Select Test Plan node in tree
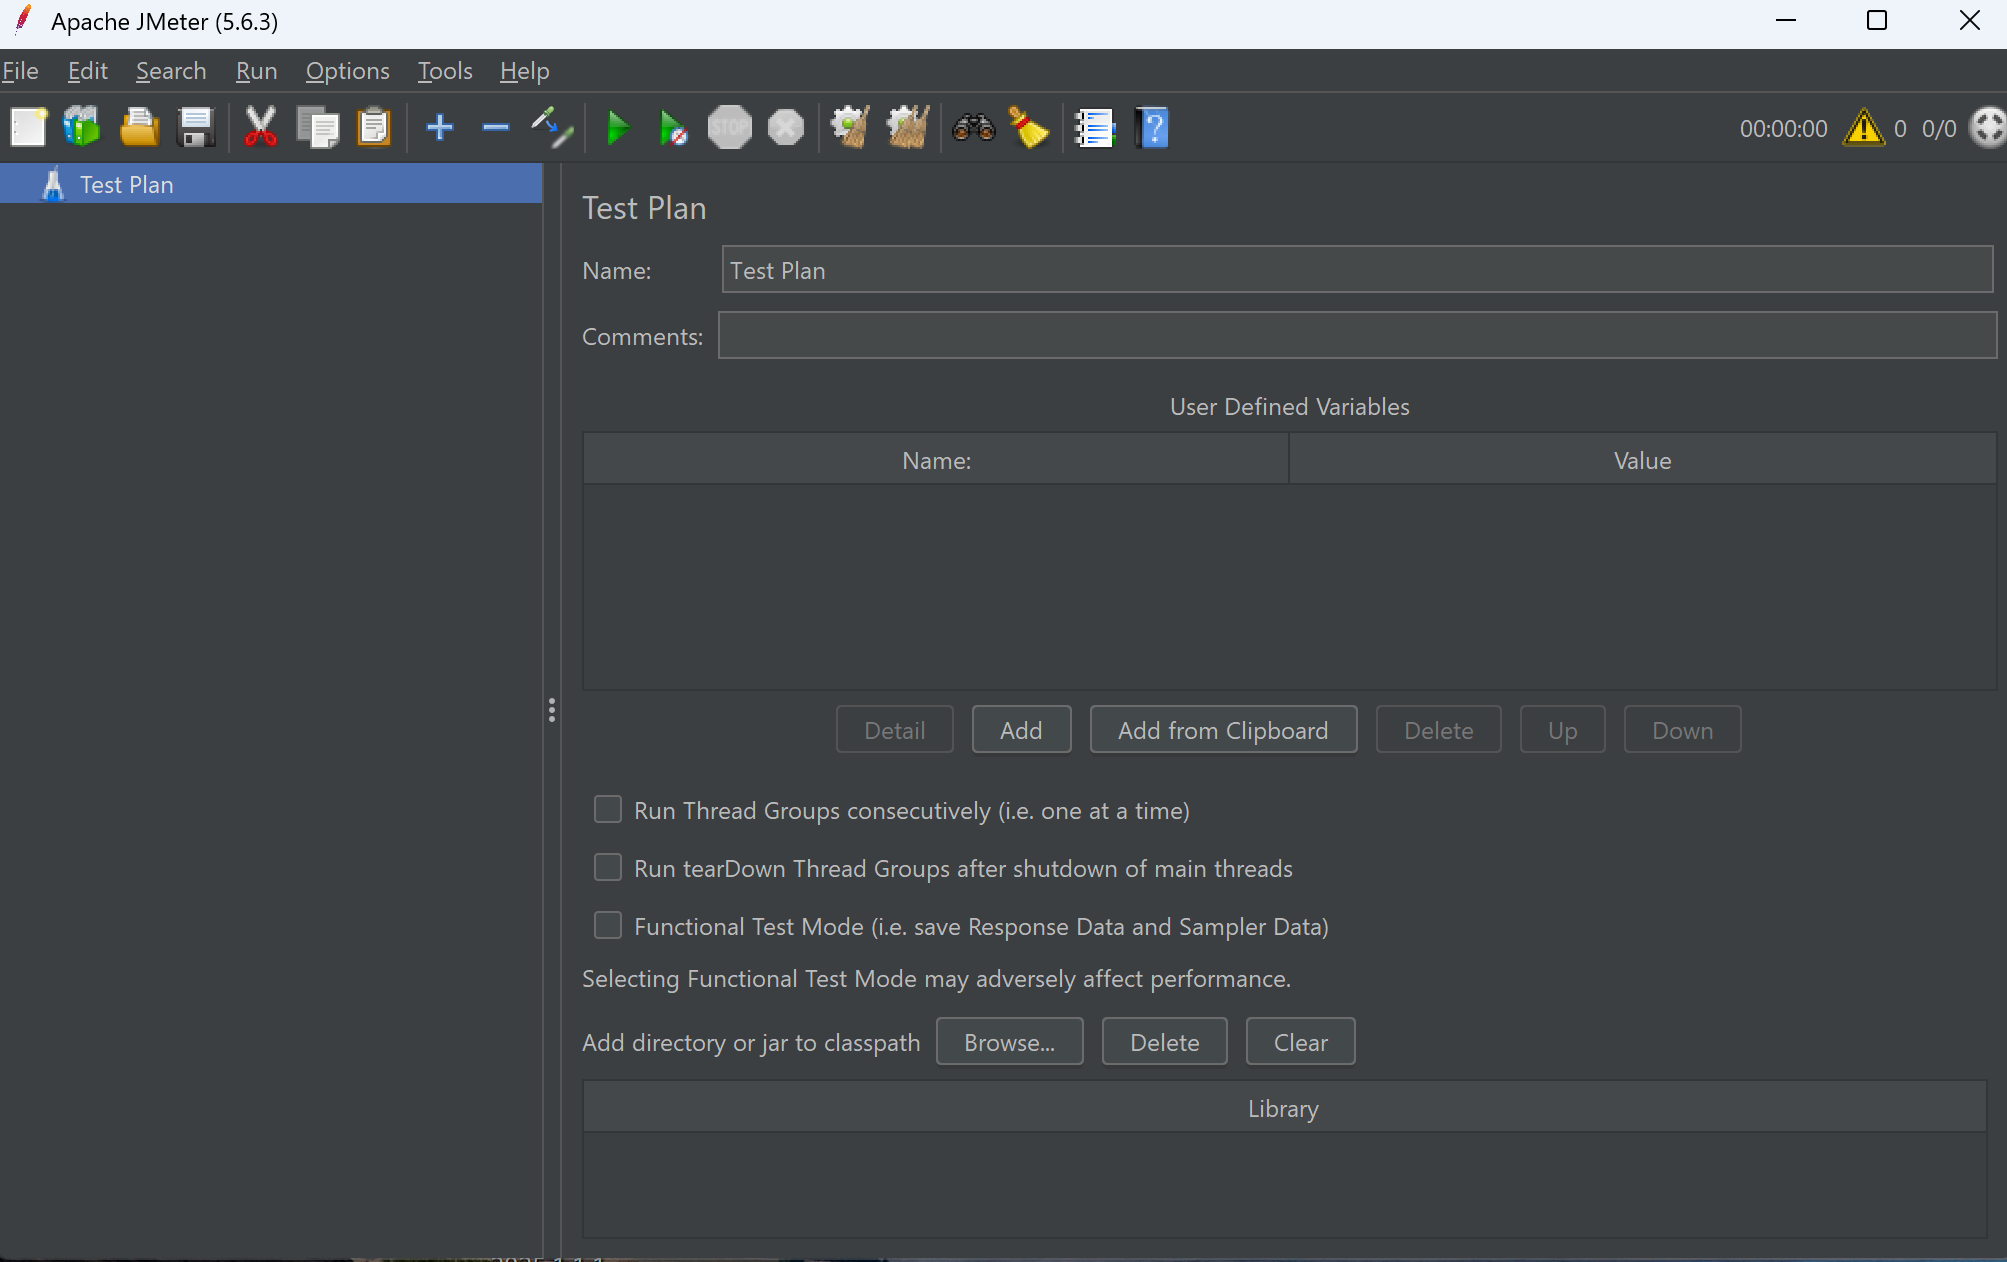The image size is (2007, 1262). (x=271, y=185)
